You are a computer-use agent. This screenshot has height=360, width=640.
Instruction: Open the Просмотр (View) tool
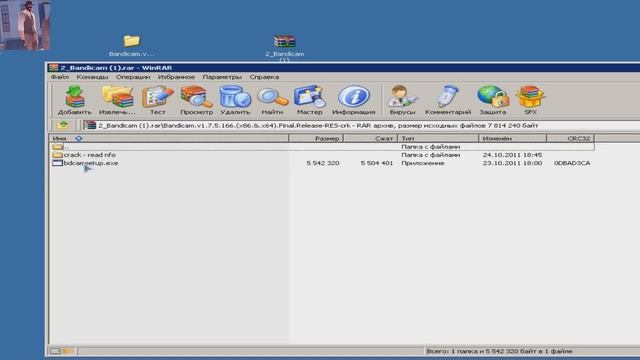pos(196,100)
